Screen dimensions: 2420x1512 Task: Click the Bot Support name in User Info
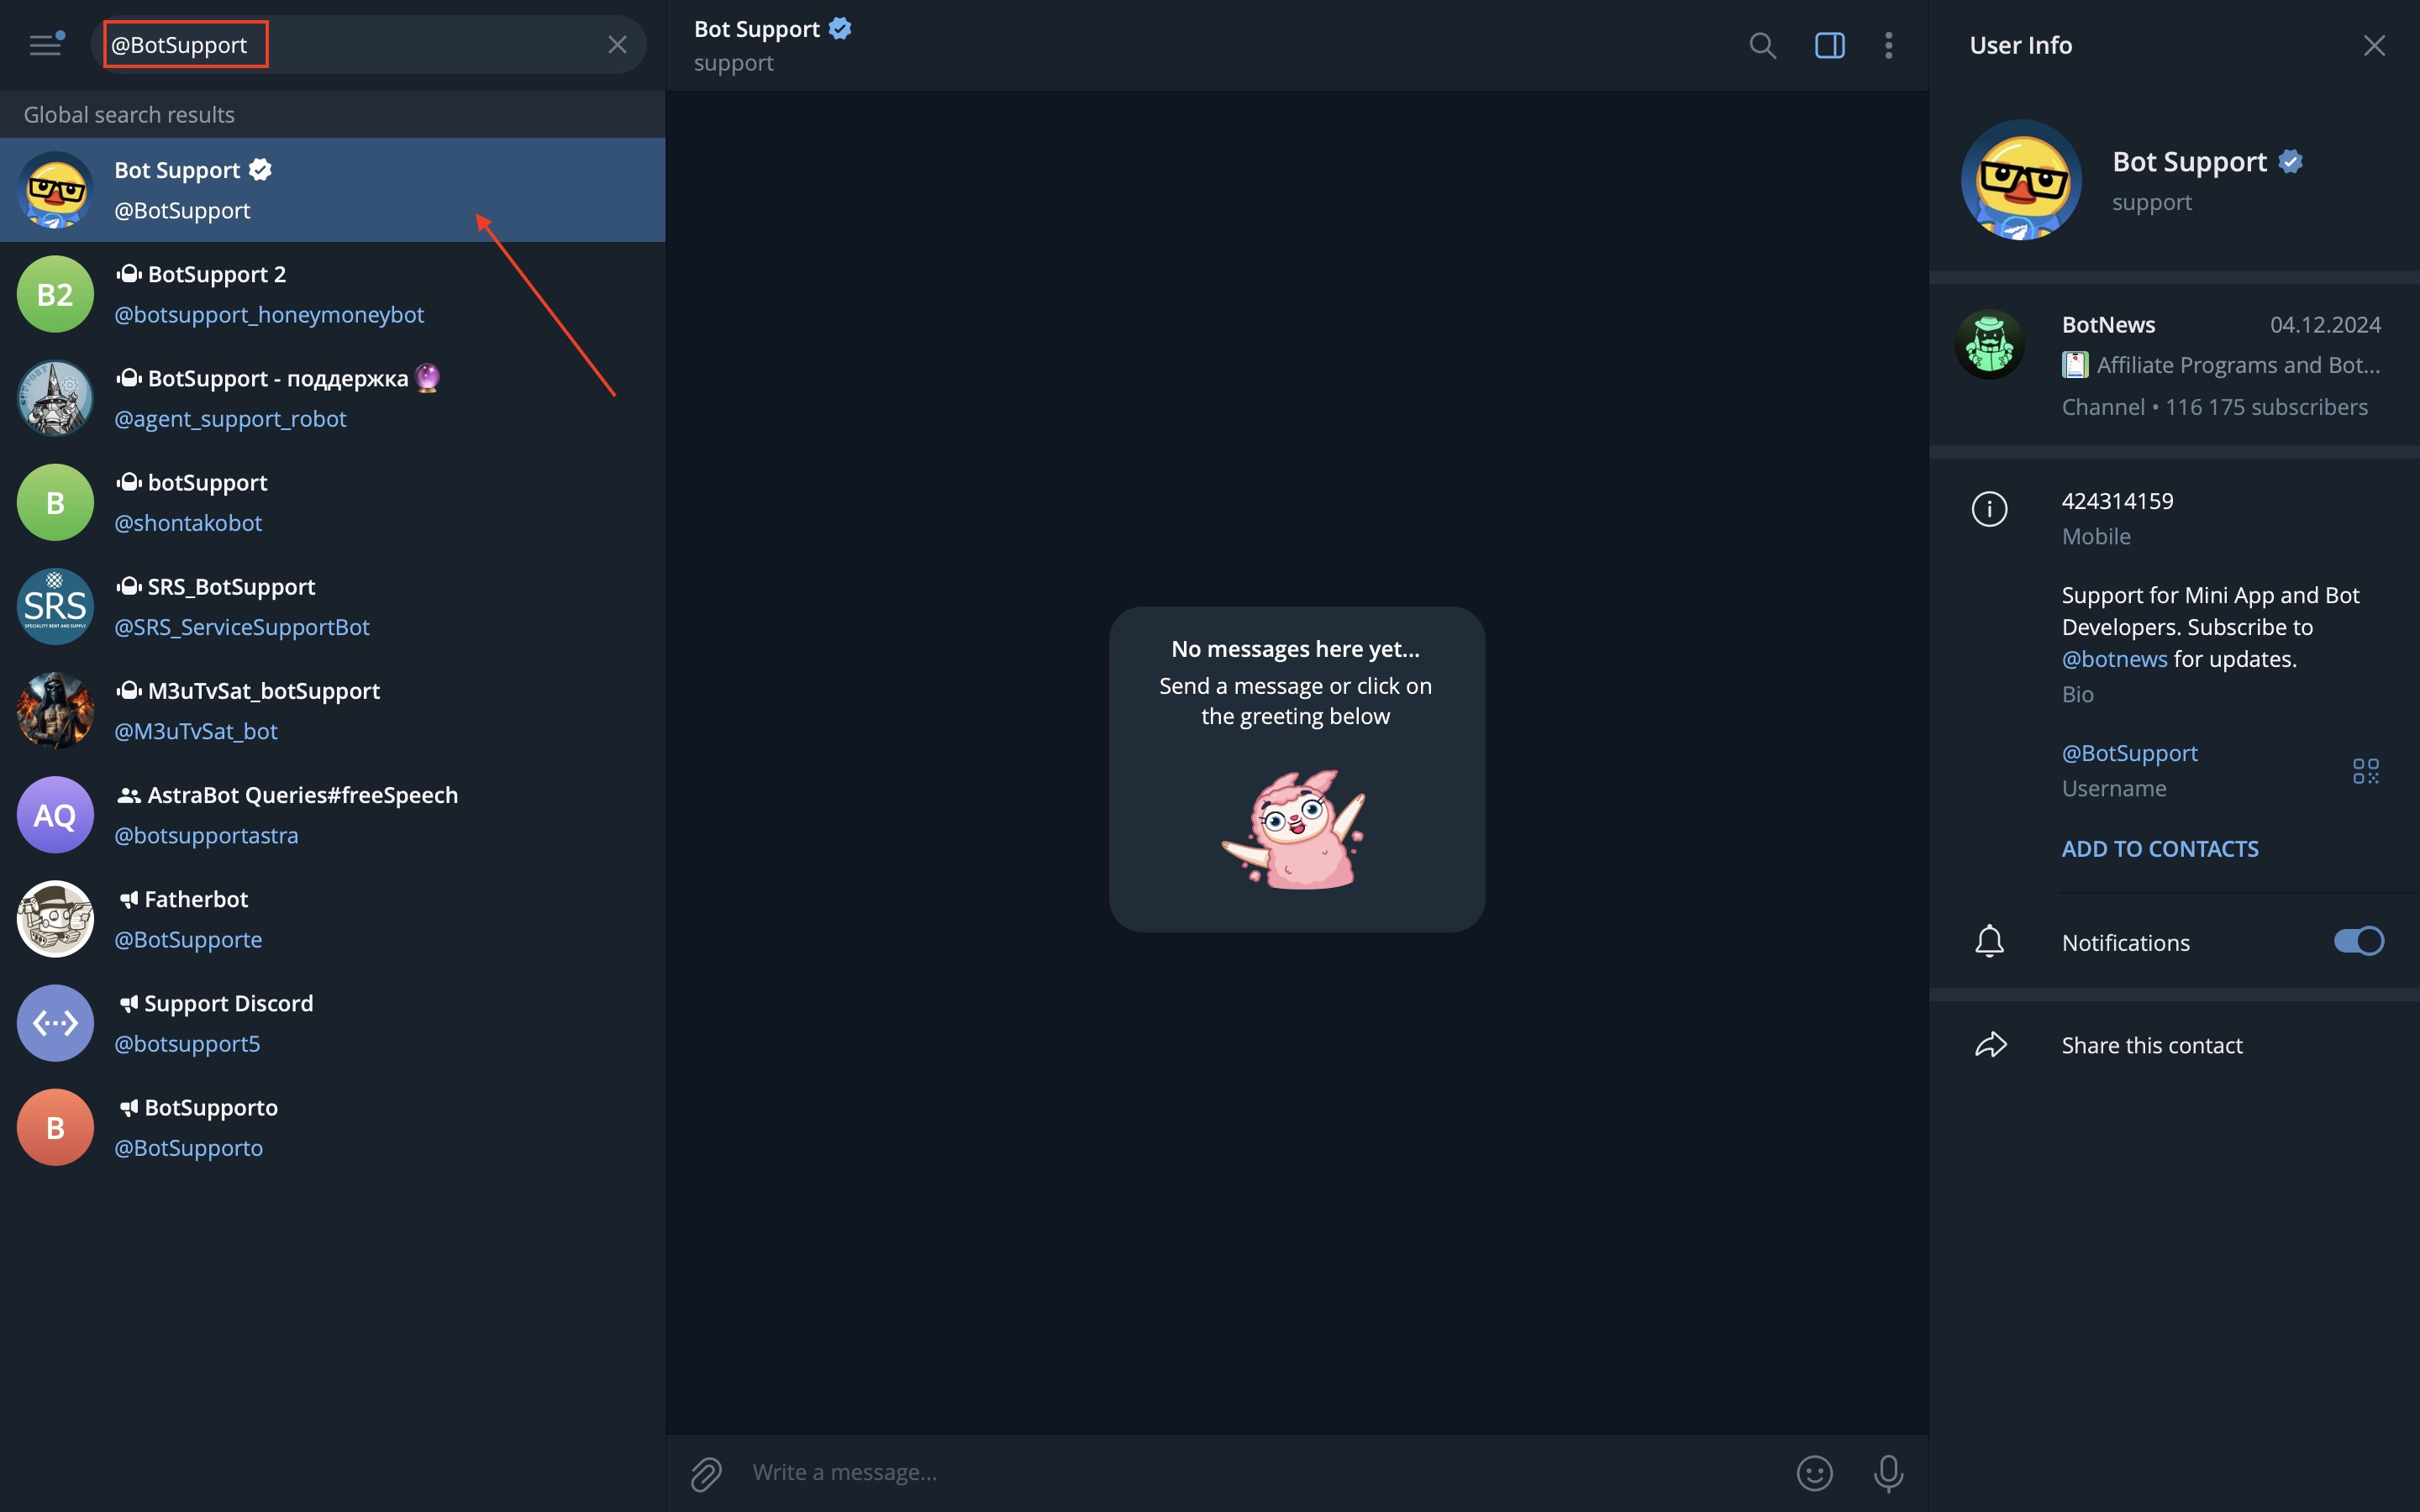tap(2189, 161)
